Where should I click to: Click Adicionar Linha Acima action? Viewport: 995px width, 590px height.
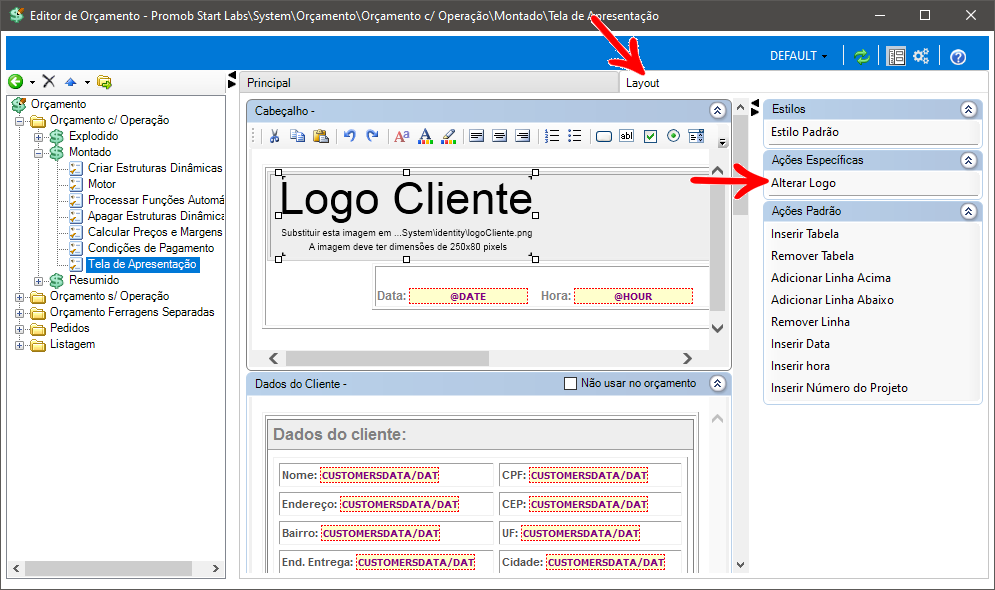coord(831,278)
